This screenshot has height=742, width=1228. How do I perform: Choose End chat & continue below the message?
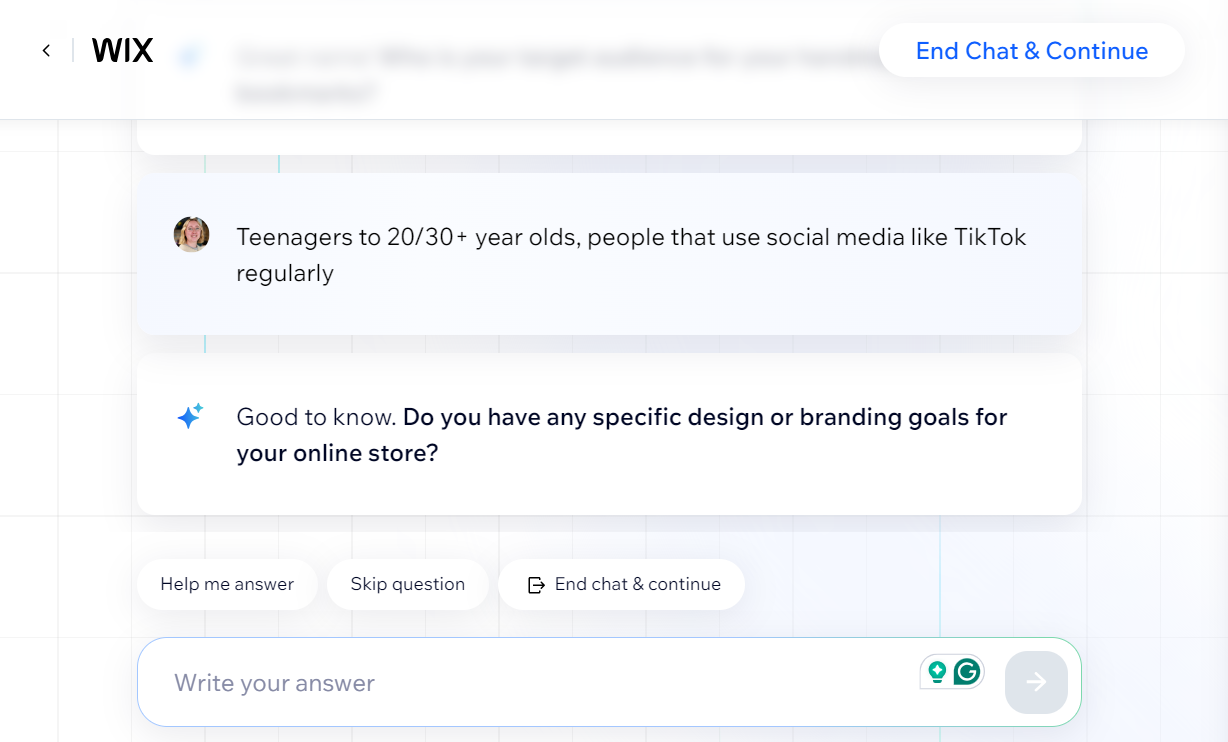621,584
